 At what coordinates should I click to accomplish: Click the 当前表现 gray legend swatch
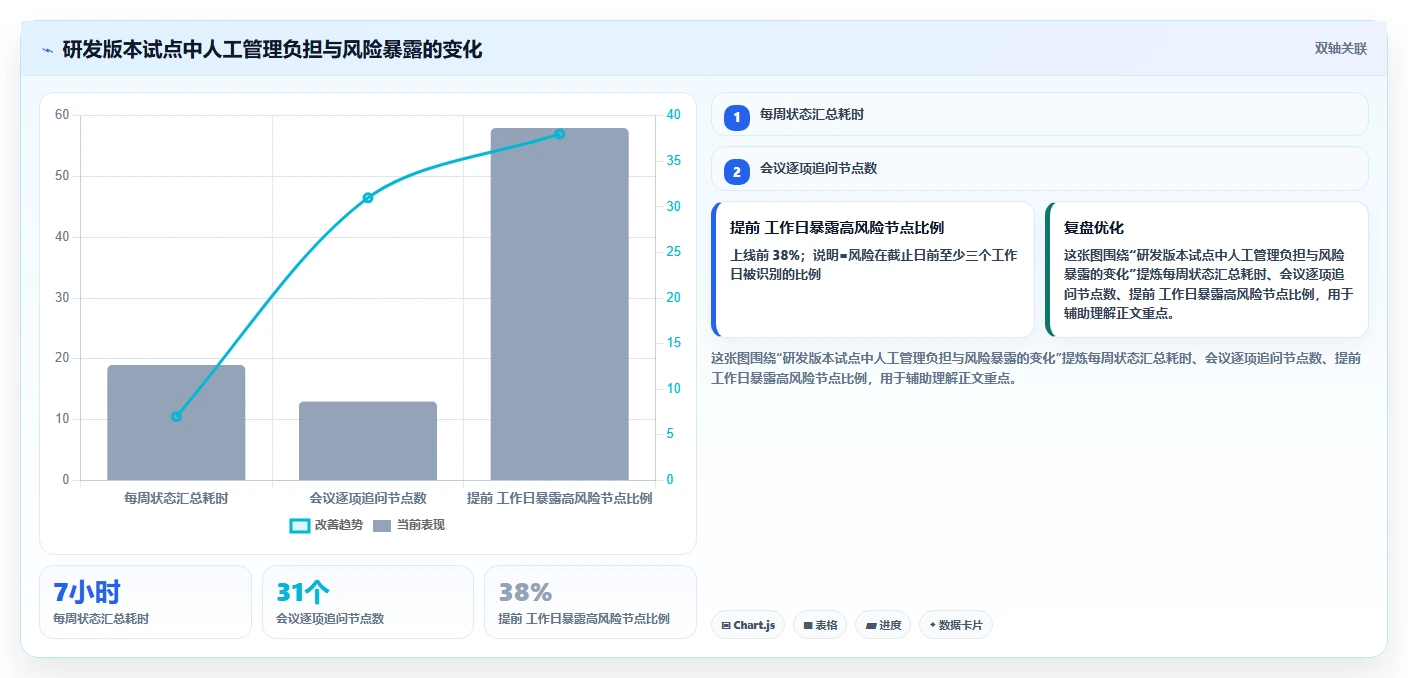coord(382,526)
